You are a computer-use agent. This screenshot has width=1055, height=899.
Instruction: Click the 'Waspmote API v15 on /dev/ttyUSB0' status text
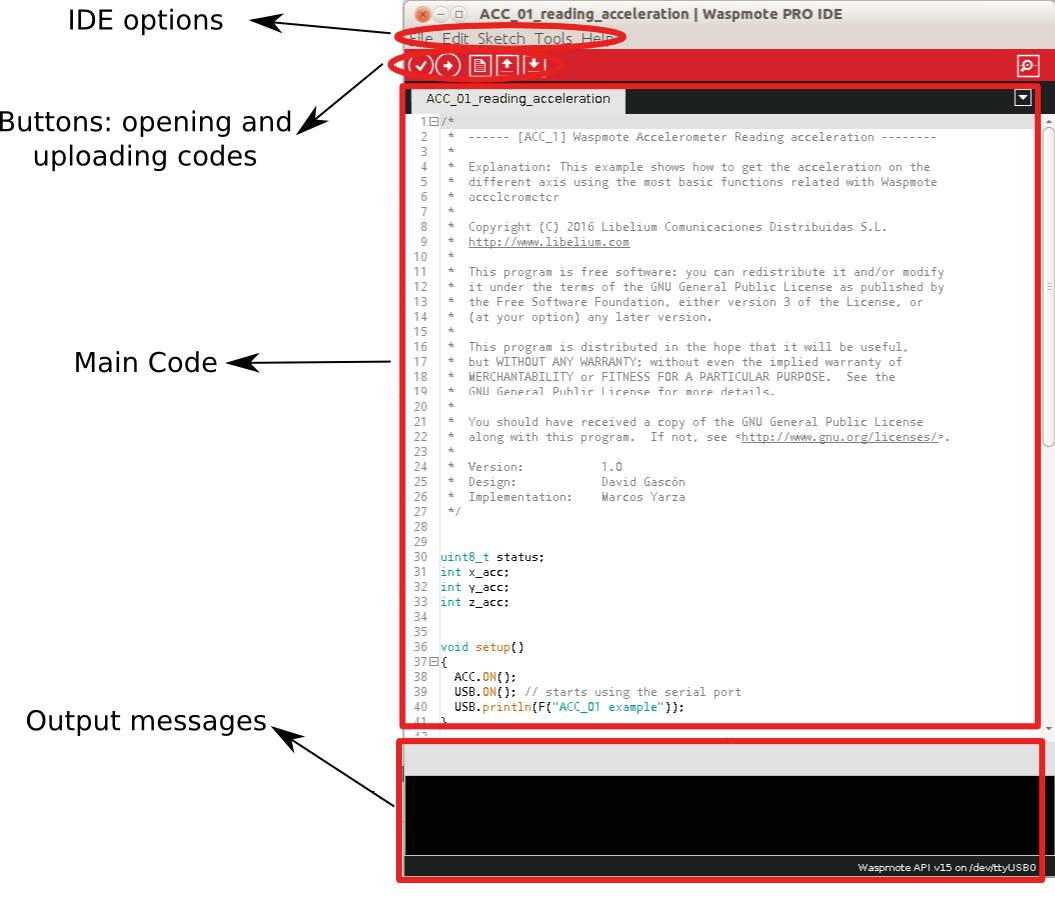(x=947, y=867)
